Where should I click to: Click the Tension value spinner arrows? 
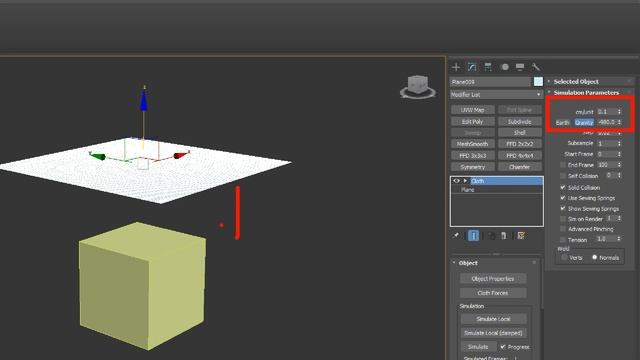coord(619,239)
